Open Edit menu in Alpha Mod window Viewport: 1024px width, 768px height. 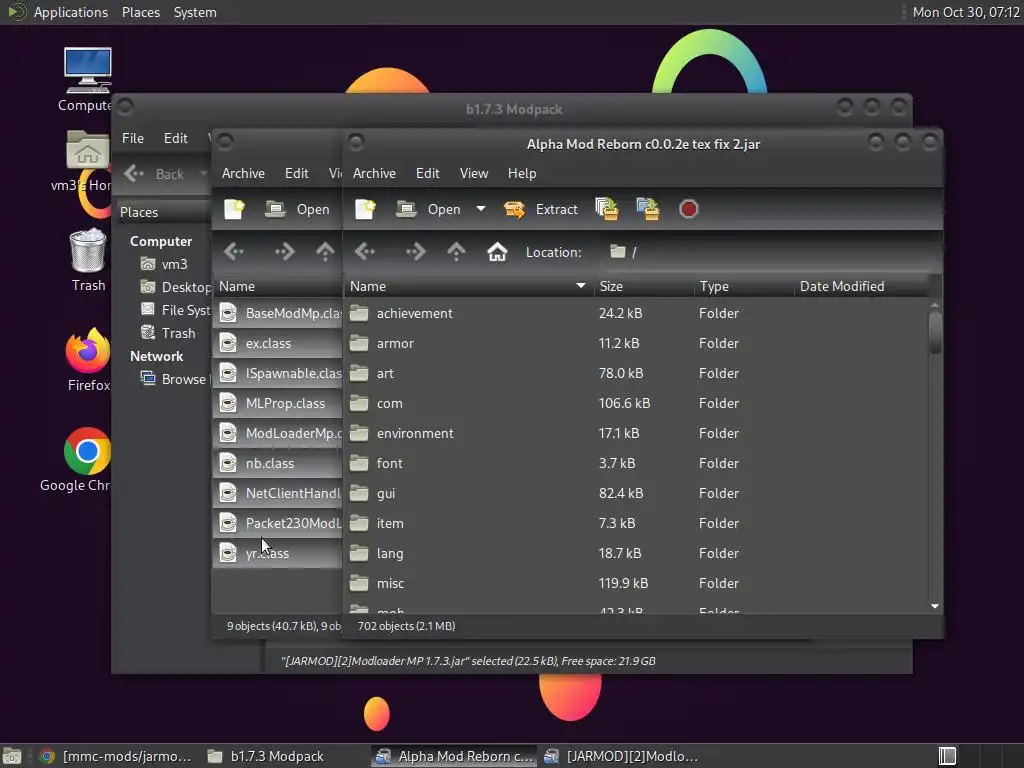428,173
